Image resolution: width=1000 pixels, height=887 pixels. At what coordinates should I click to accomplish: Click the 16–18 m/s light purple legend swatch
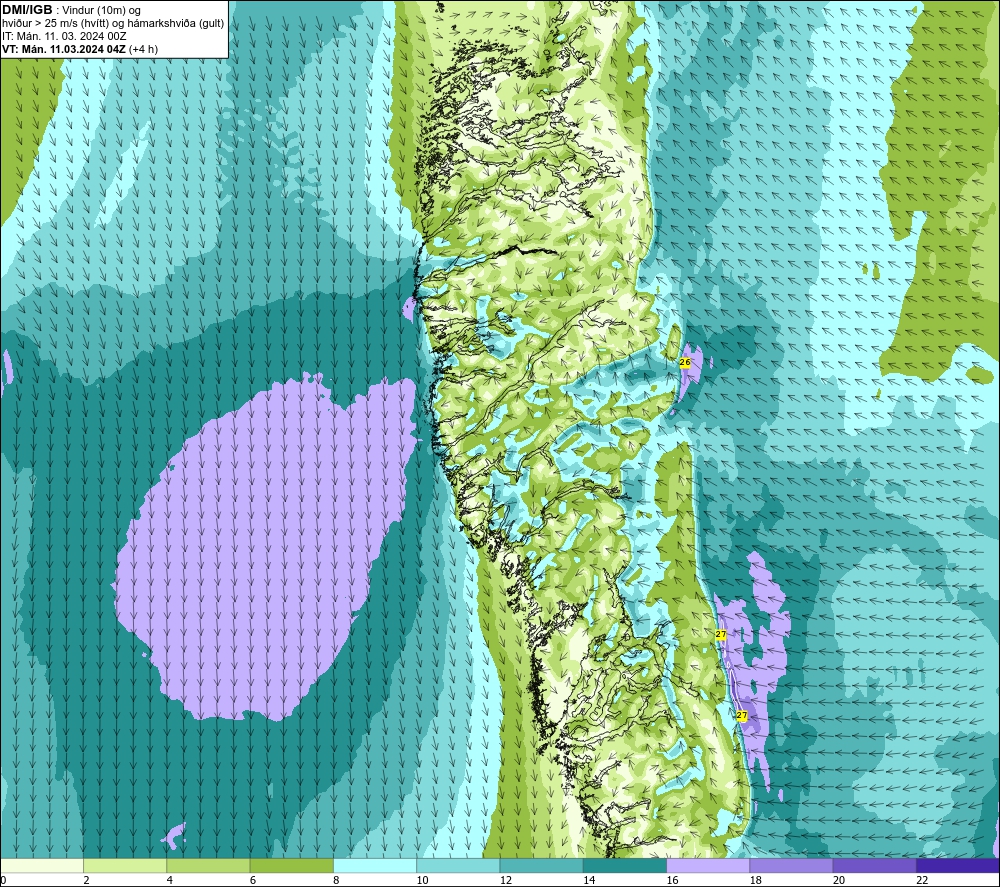point(708,865)
